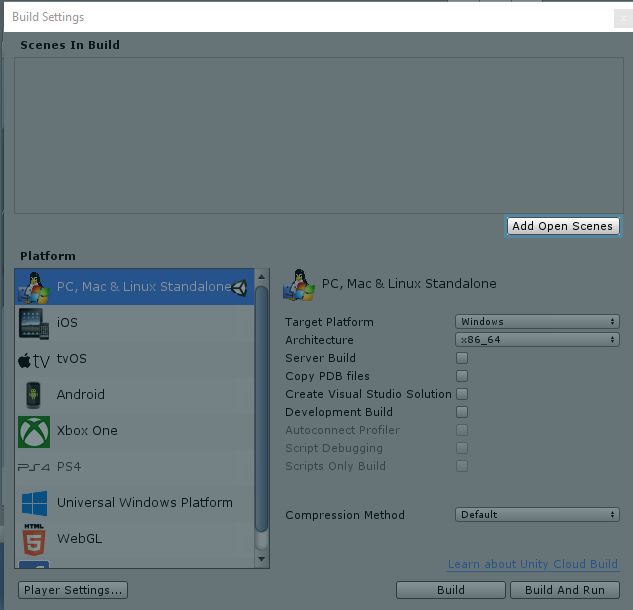Open Player Settings

(73, 590)
